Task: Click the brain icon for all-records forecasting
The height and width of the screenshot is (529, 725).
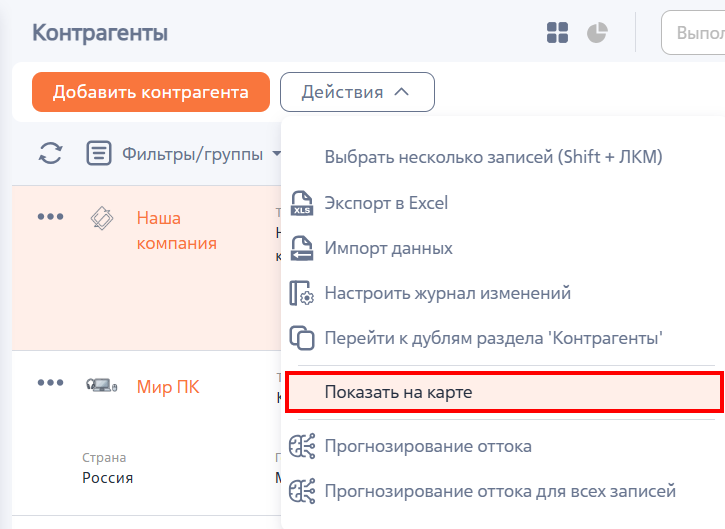Action: [x=302, y=491]
